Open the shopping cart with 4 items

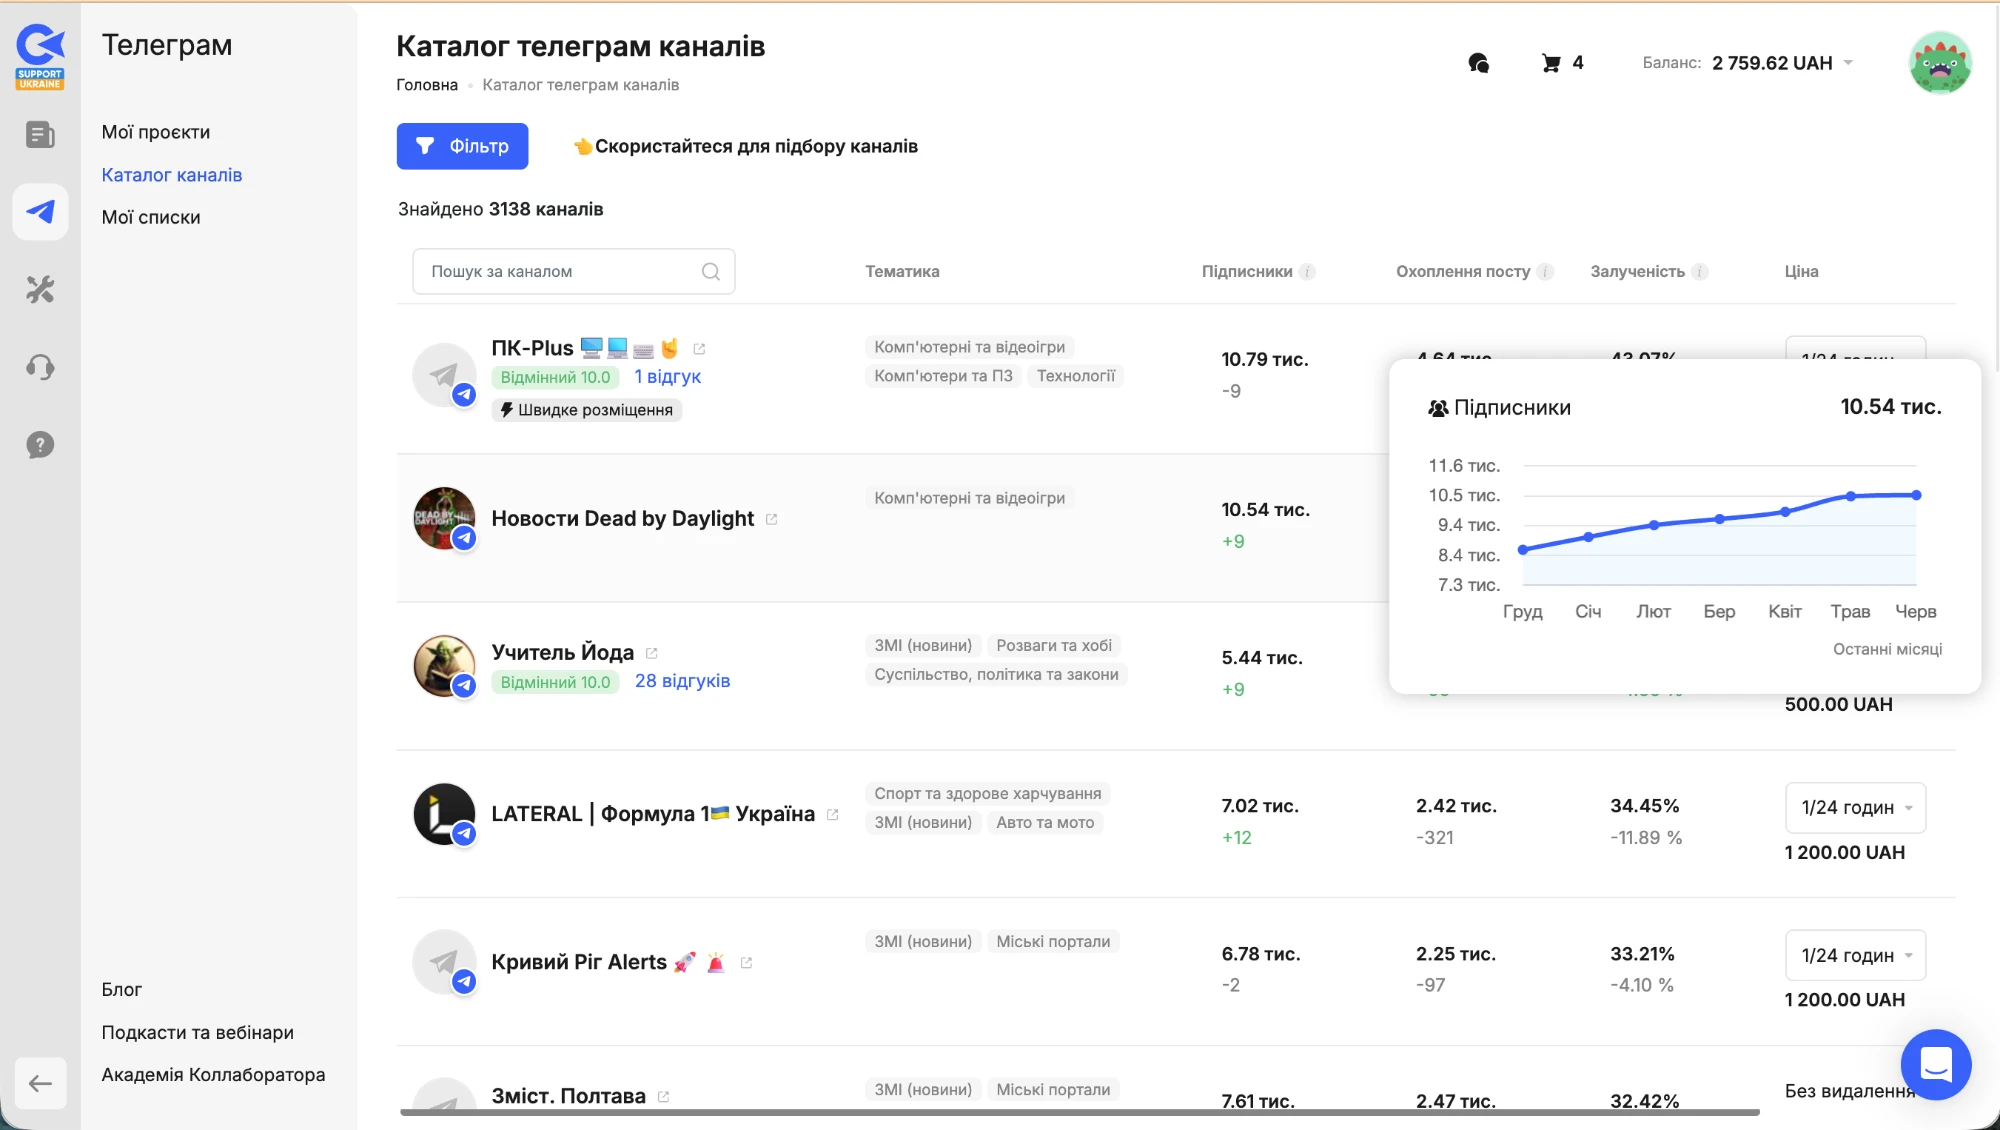tap(1563, 63)
